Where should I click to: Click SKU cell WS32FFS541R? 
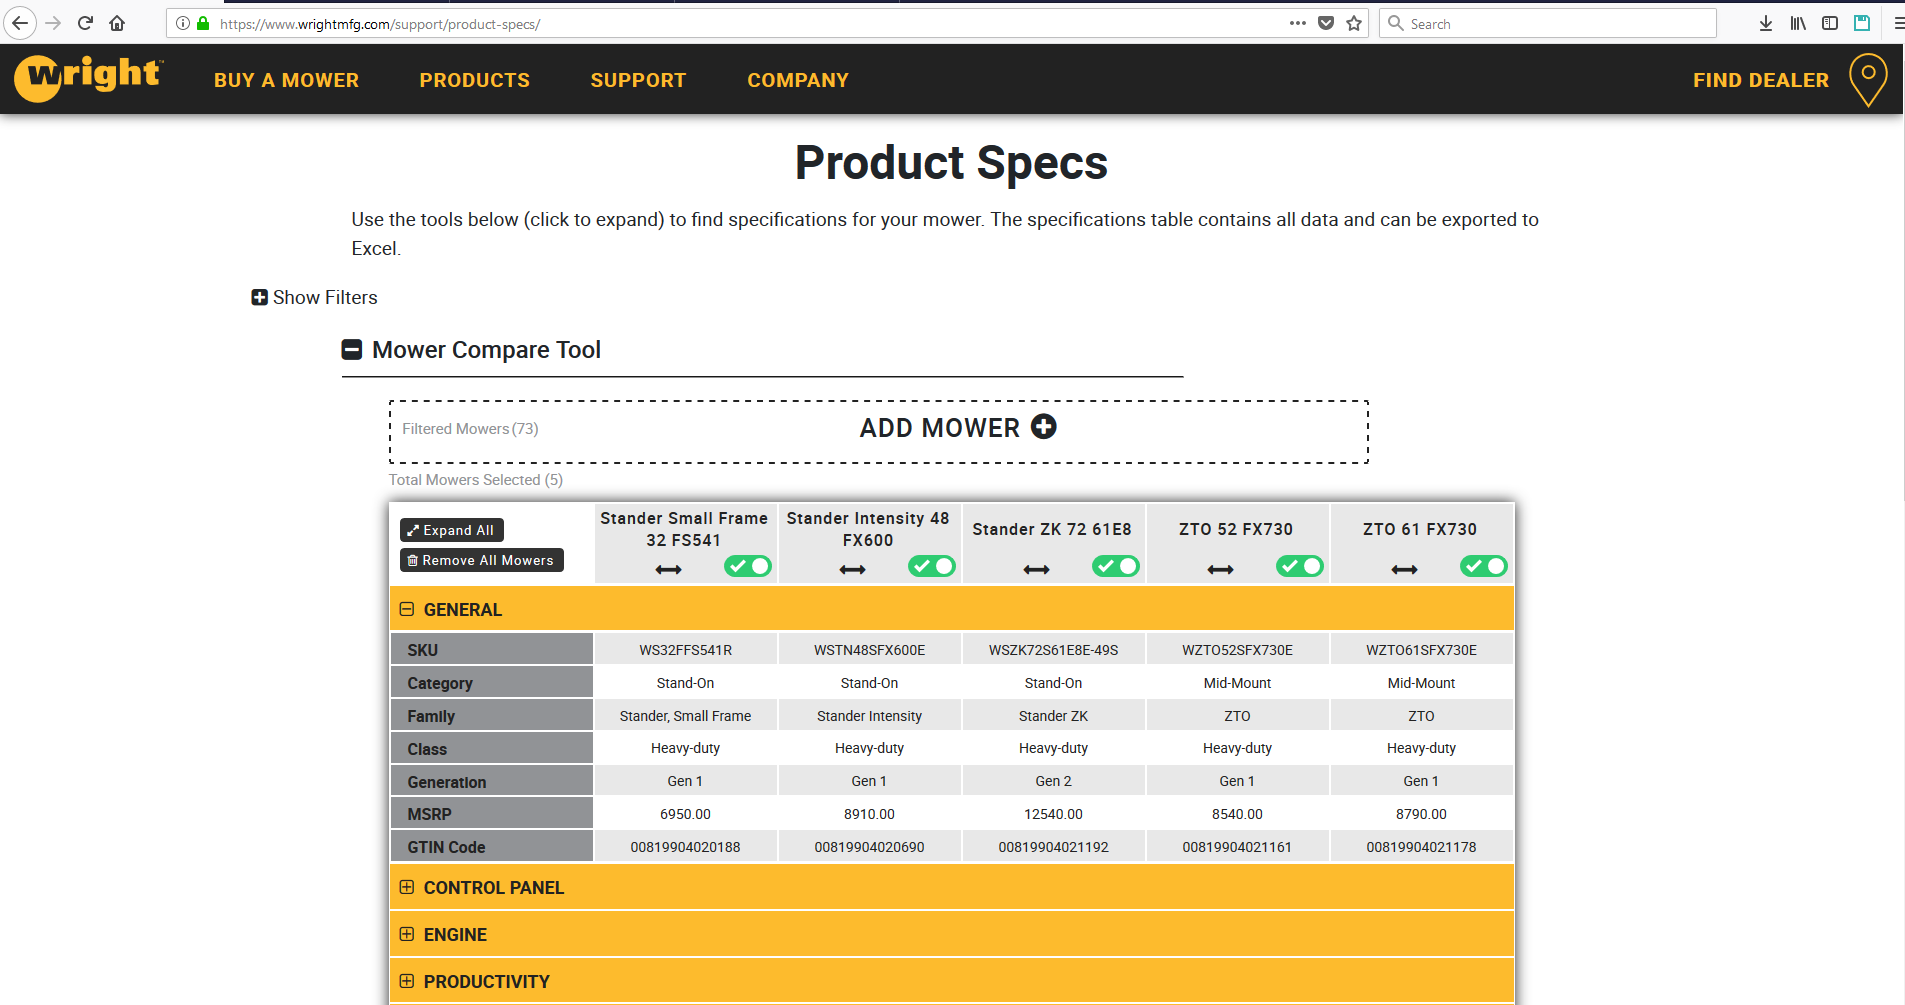pyautogui.click(x=685, y=649)
